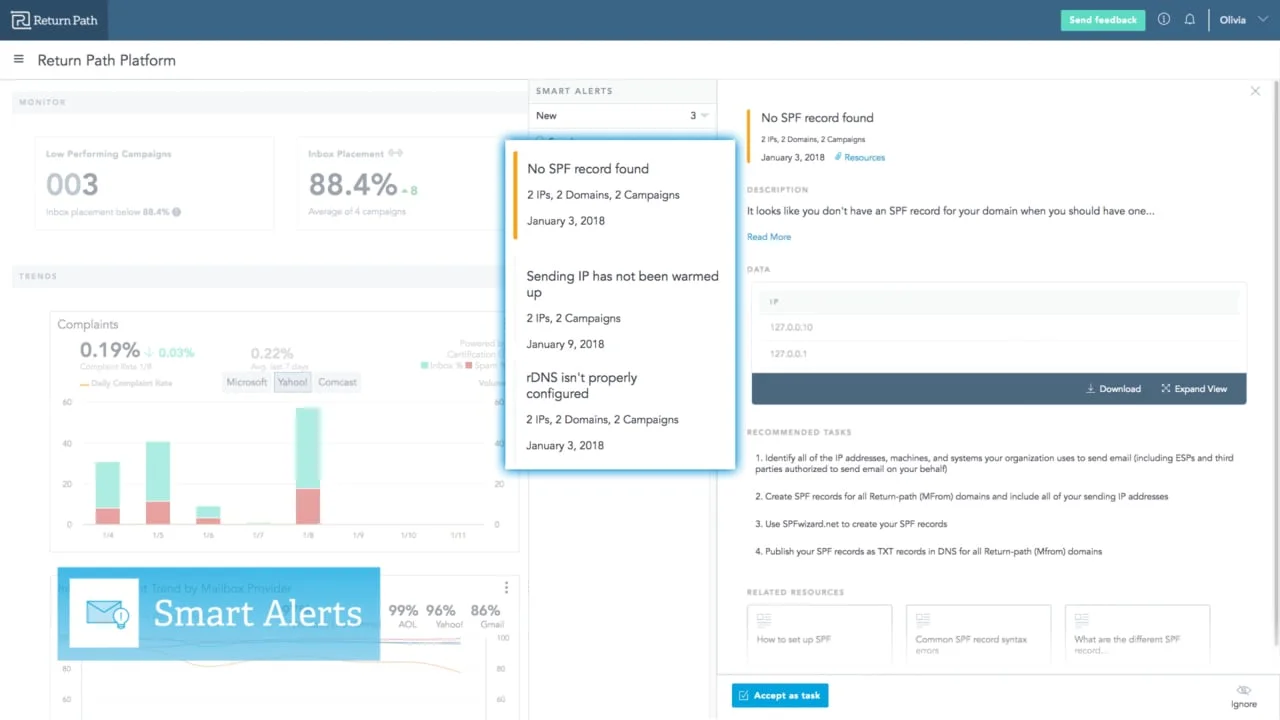Switch complaints chart to Microsoft
The image size is (1280, 720).
tap(247, 382)
